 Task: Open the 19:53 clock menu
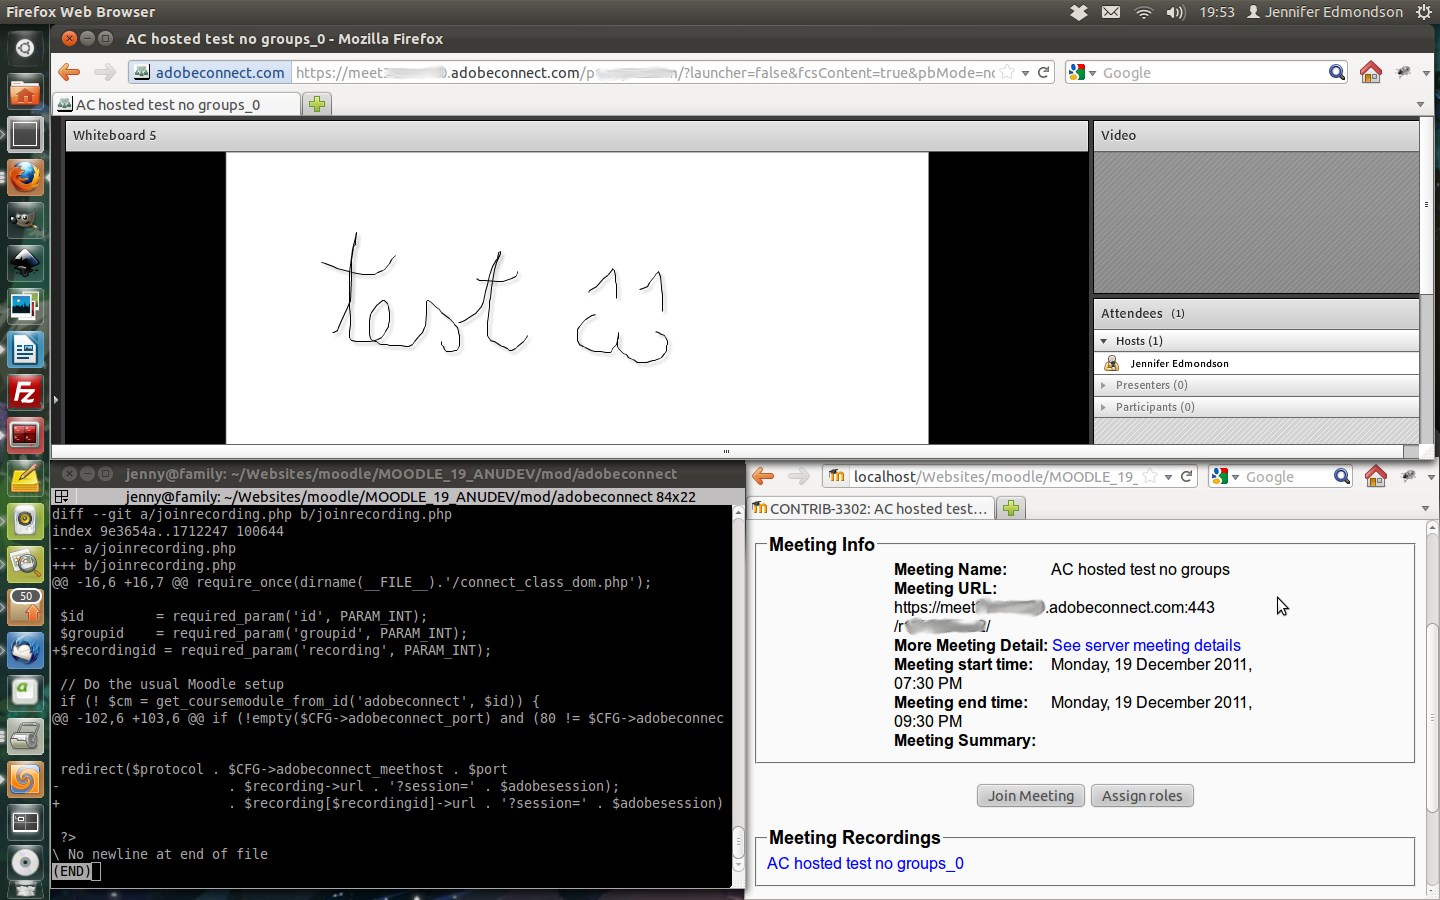coord(1217,12)
